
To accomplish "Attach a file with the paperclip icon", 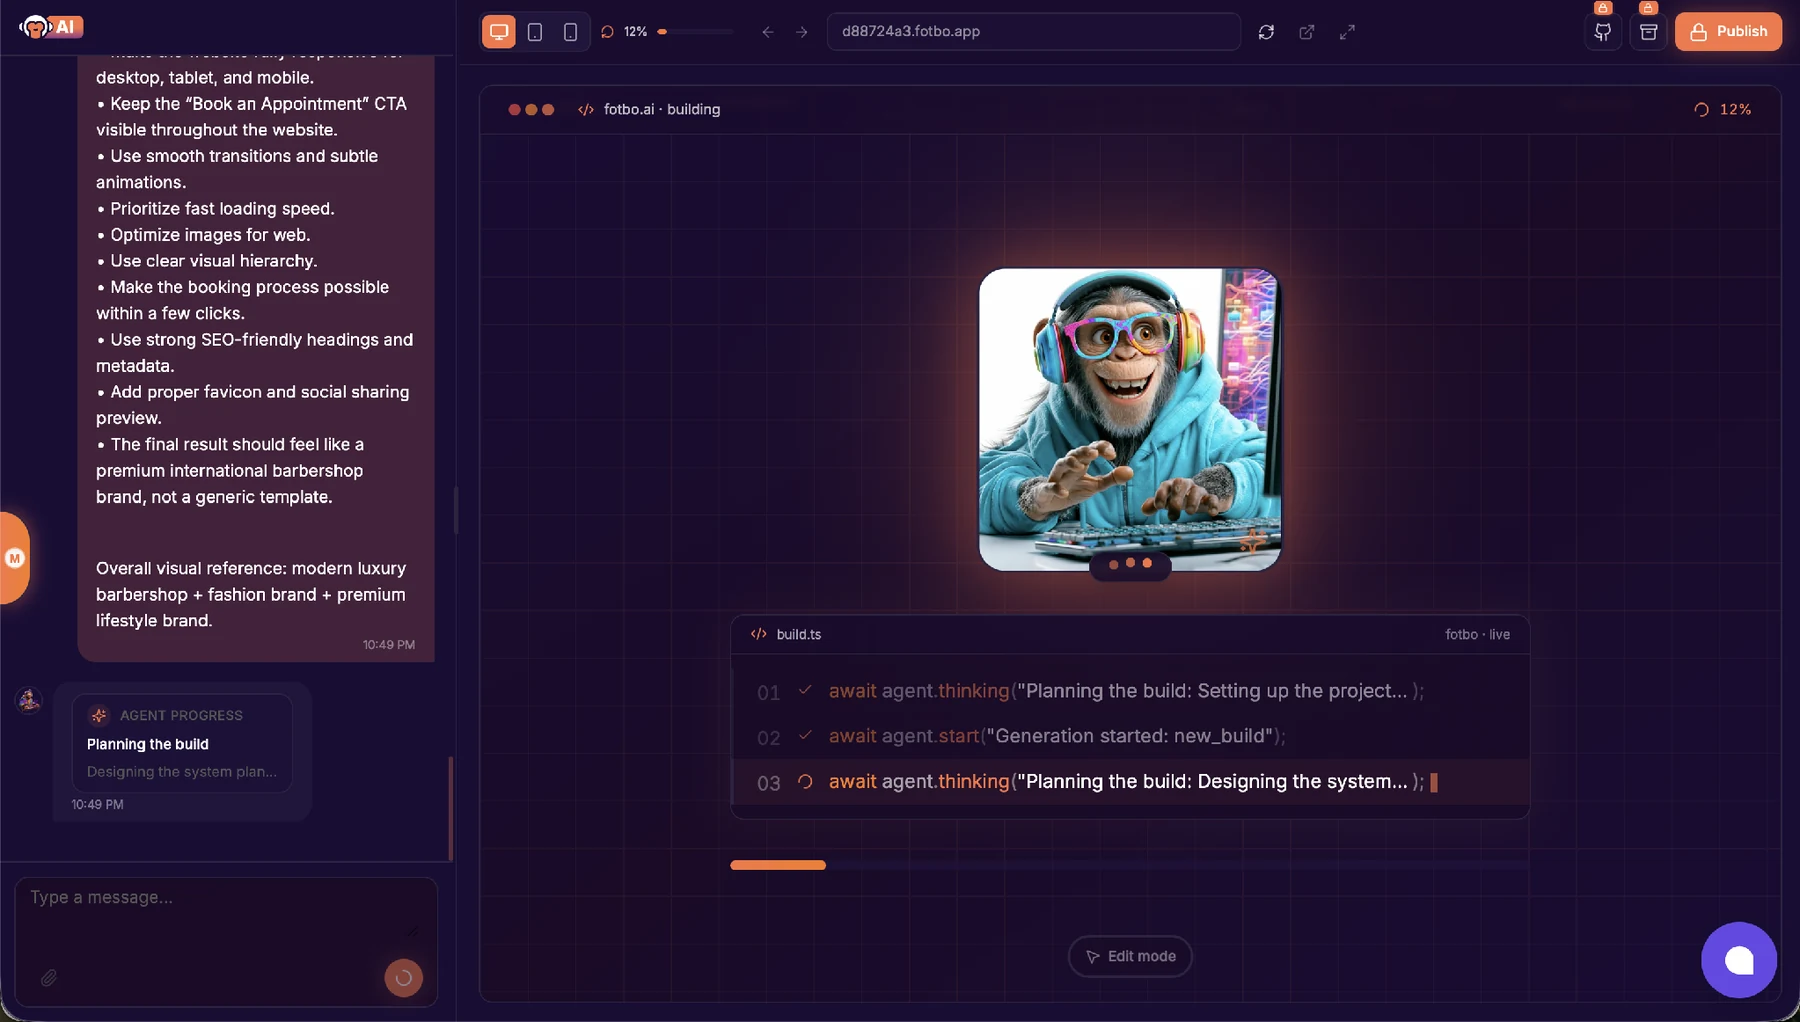I will pyautogui.click(x=48, y=978).
